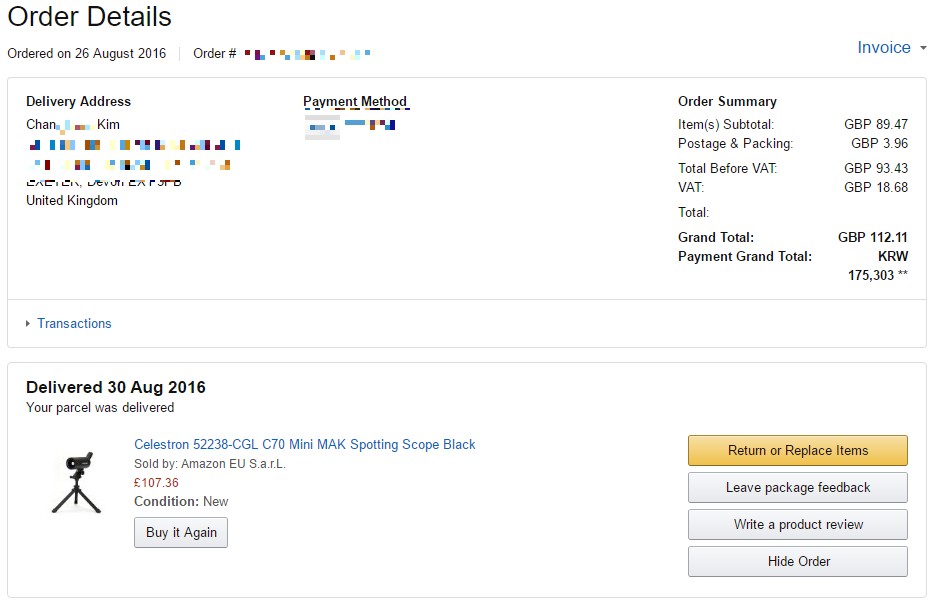Click Write a product review button
947x614 pixels.
tap(797, 525)
